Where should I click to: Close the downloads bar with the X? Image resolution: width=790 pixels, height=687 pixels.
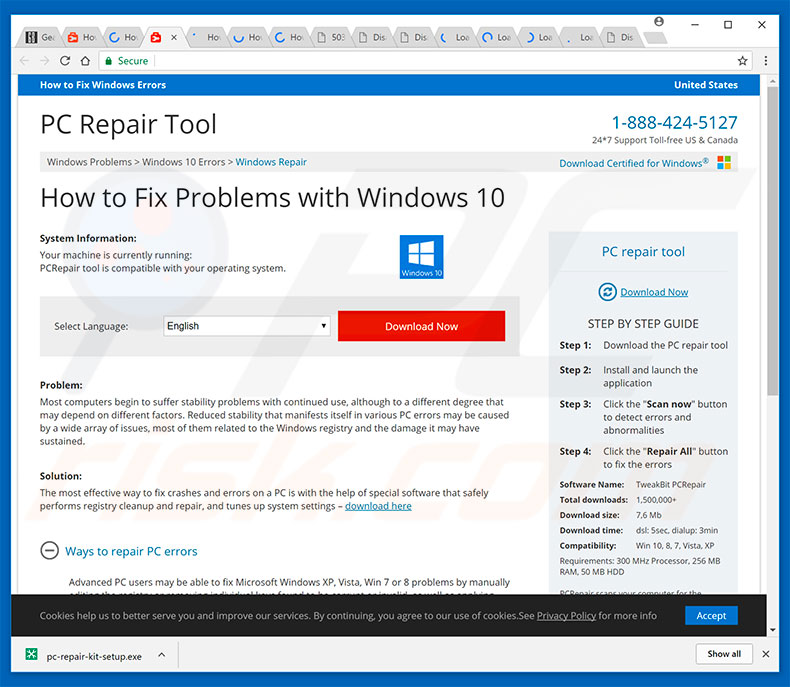pos(766,654)
